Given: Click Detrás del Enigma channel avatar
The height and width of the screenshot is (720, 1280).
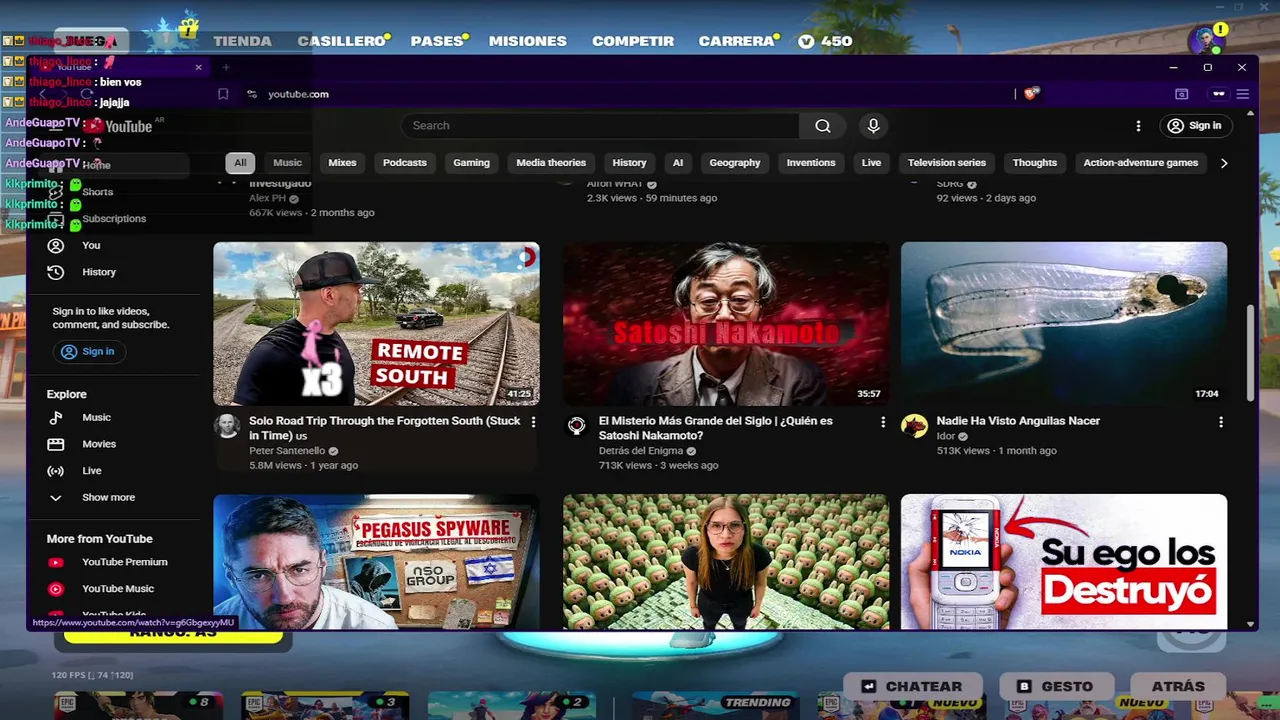Looking at the screenshot, I should click(x=576, y=426).
